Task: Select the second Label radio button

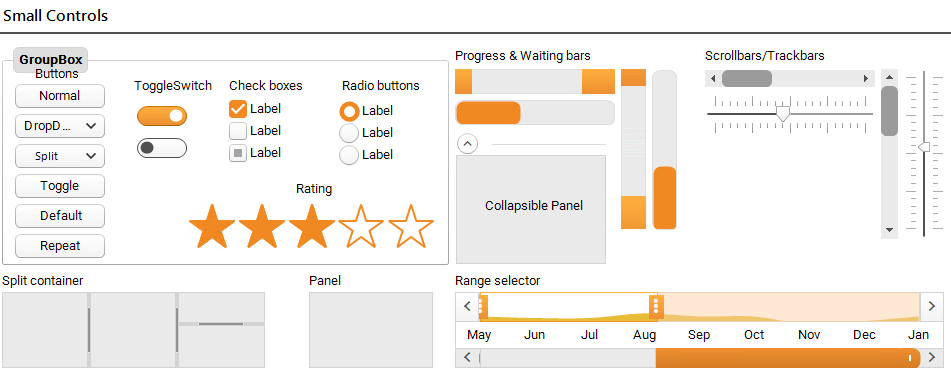Action: pos(349,133)
